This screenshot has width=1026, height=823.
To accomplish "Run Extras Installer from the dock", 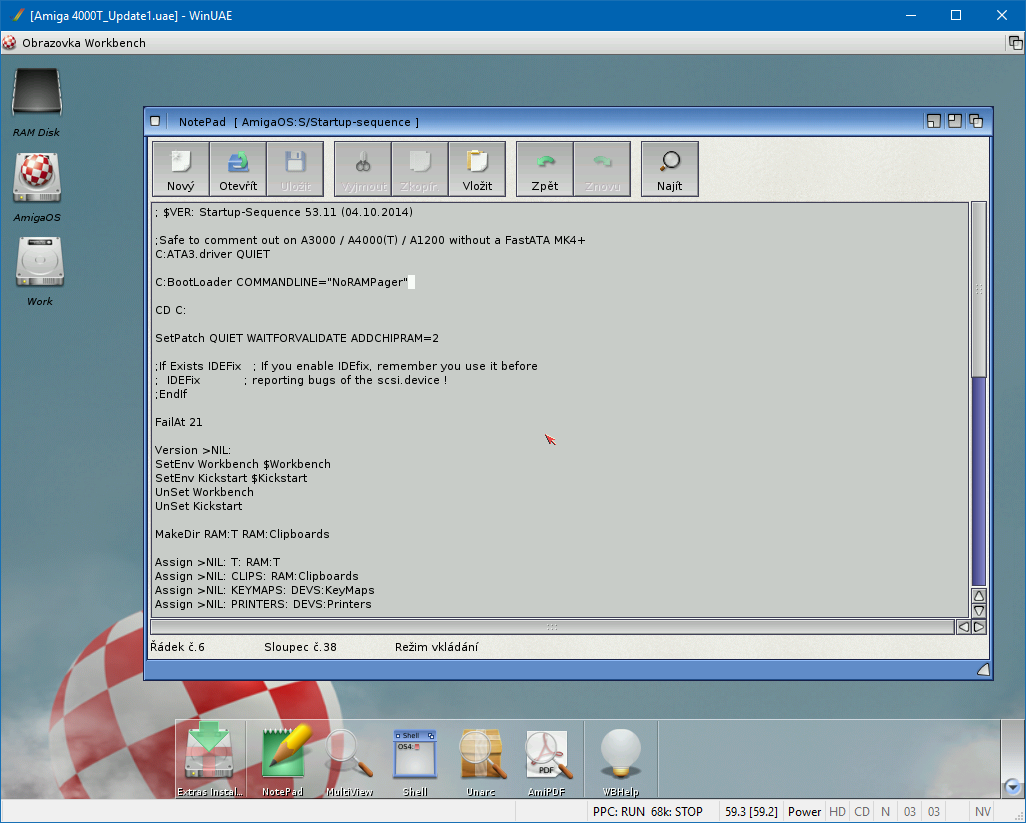I will coord(211,756).
